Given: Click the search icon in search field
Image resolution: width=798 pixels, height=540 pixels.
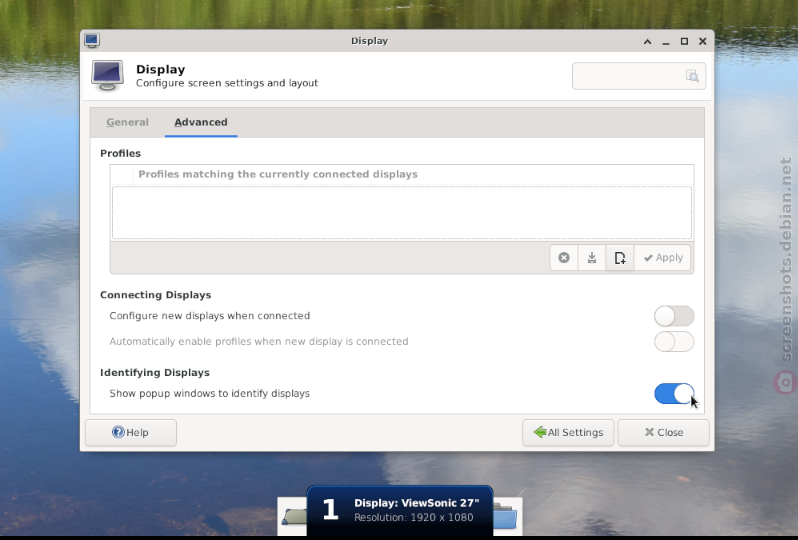Looking at the screenshot, I should tap(692, 76).
